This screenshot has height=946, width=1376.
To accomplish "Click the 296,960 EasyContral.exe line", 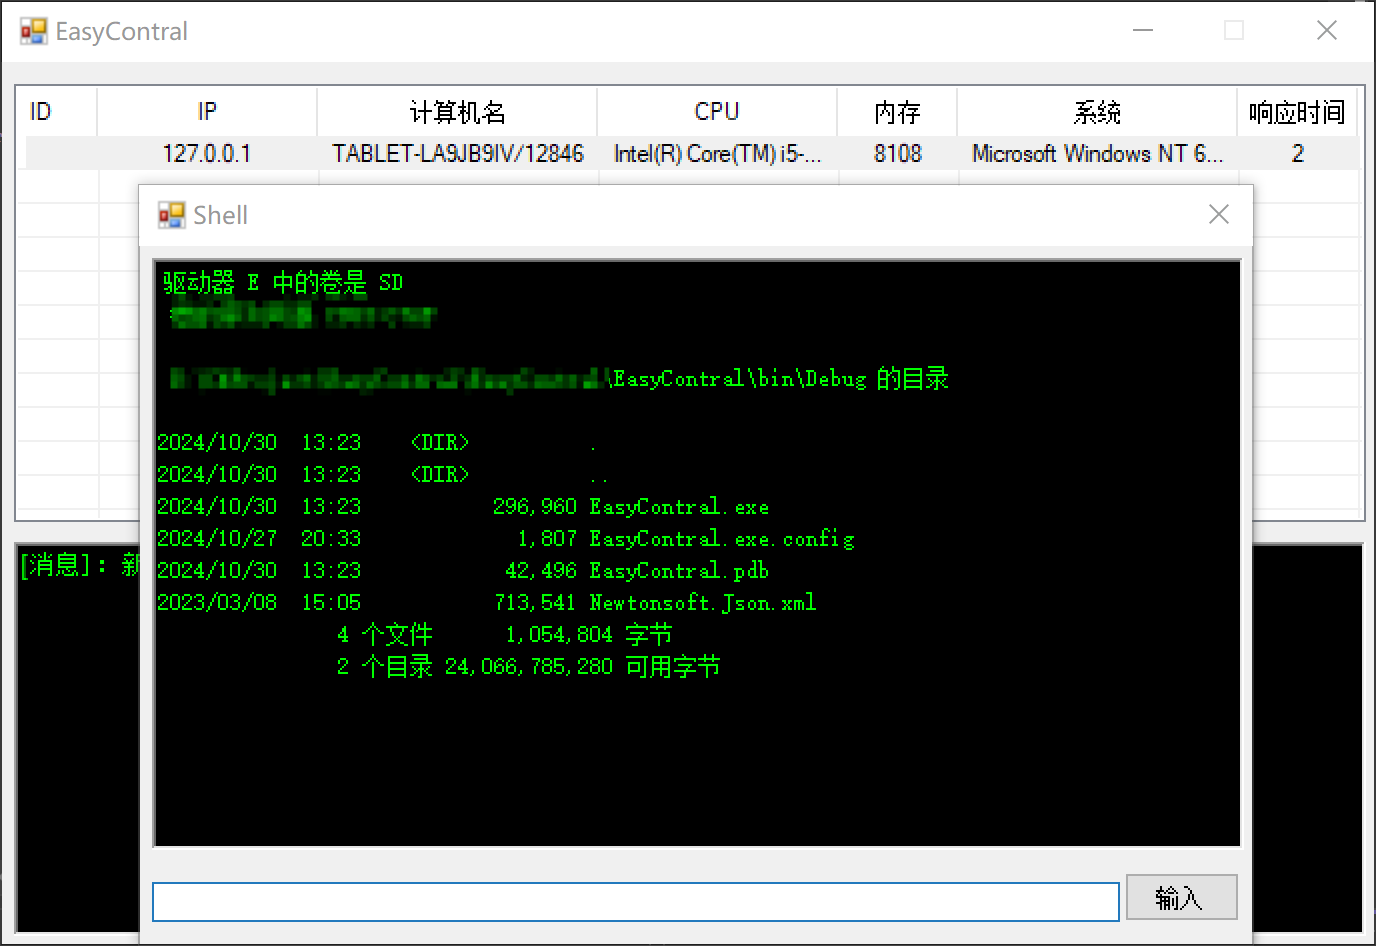I will coord(463,506).
